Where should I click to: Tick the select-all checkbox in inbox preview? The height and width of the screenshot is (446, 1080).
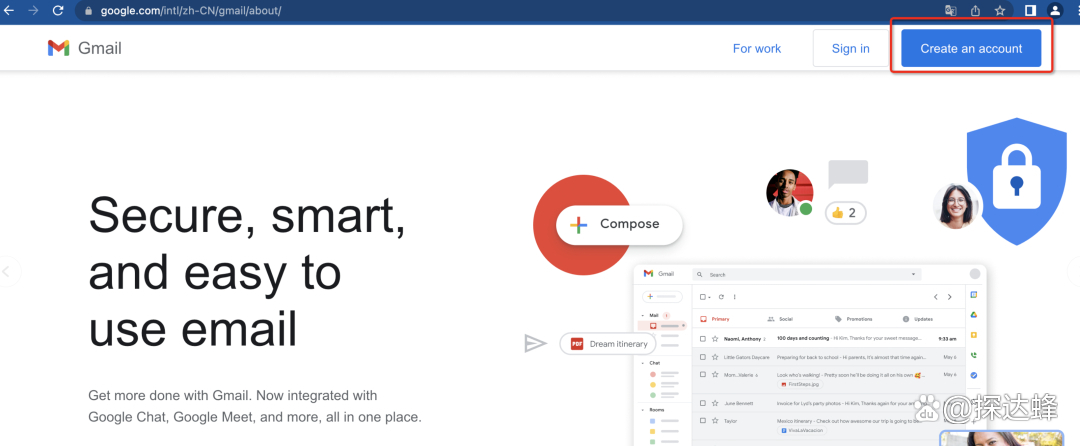click(x=703, y=297)
